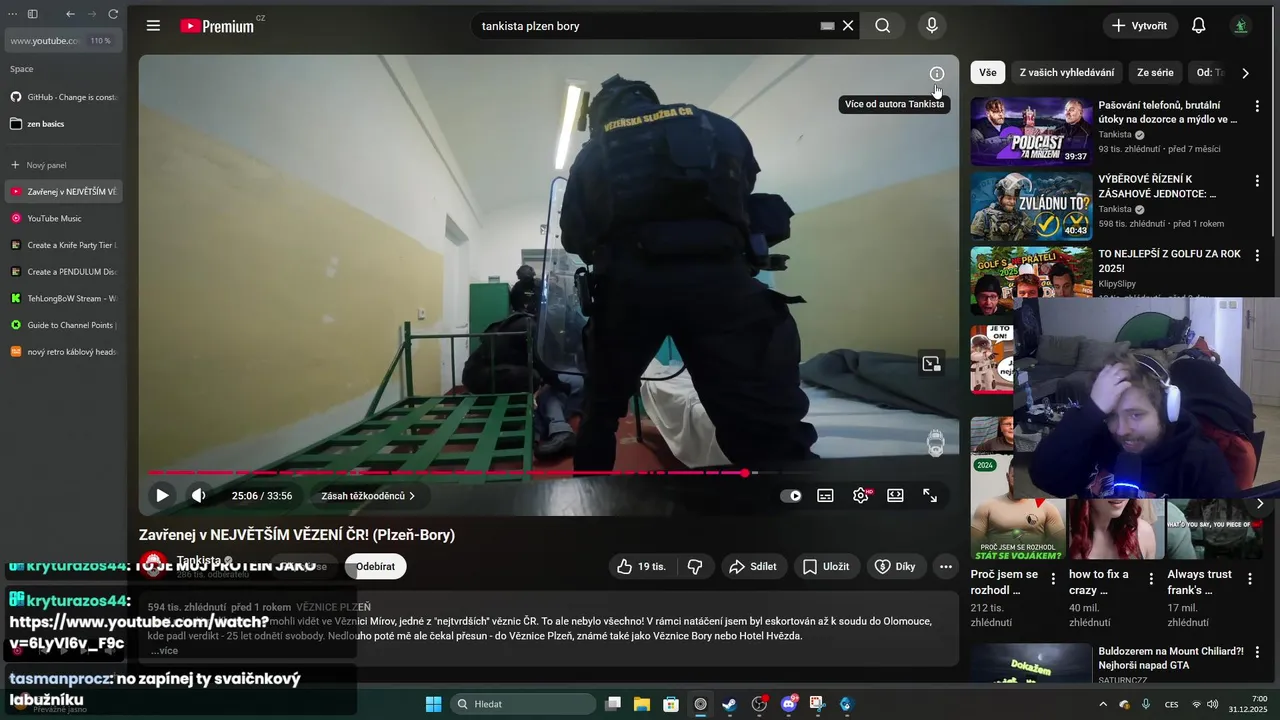This screenshot has height=720, width=1280.
Task: Open YouTube notifications bell
Action: click(1198, 26)
